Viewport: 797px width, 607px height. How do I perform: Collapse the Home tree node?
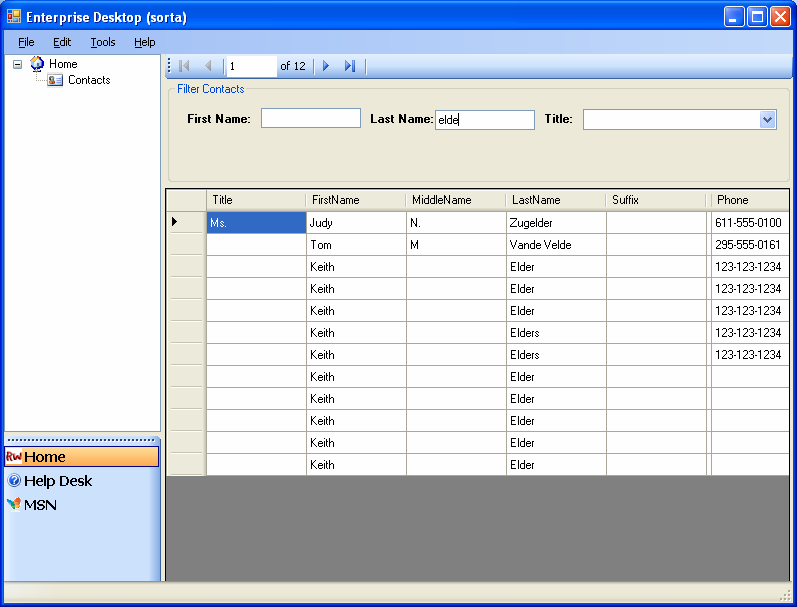(18, 64)
